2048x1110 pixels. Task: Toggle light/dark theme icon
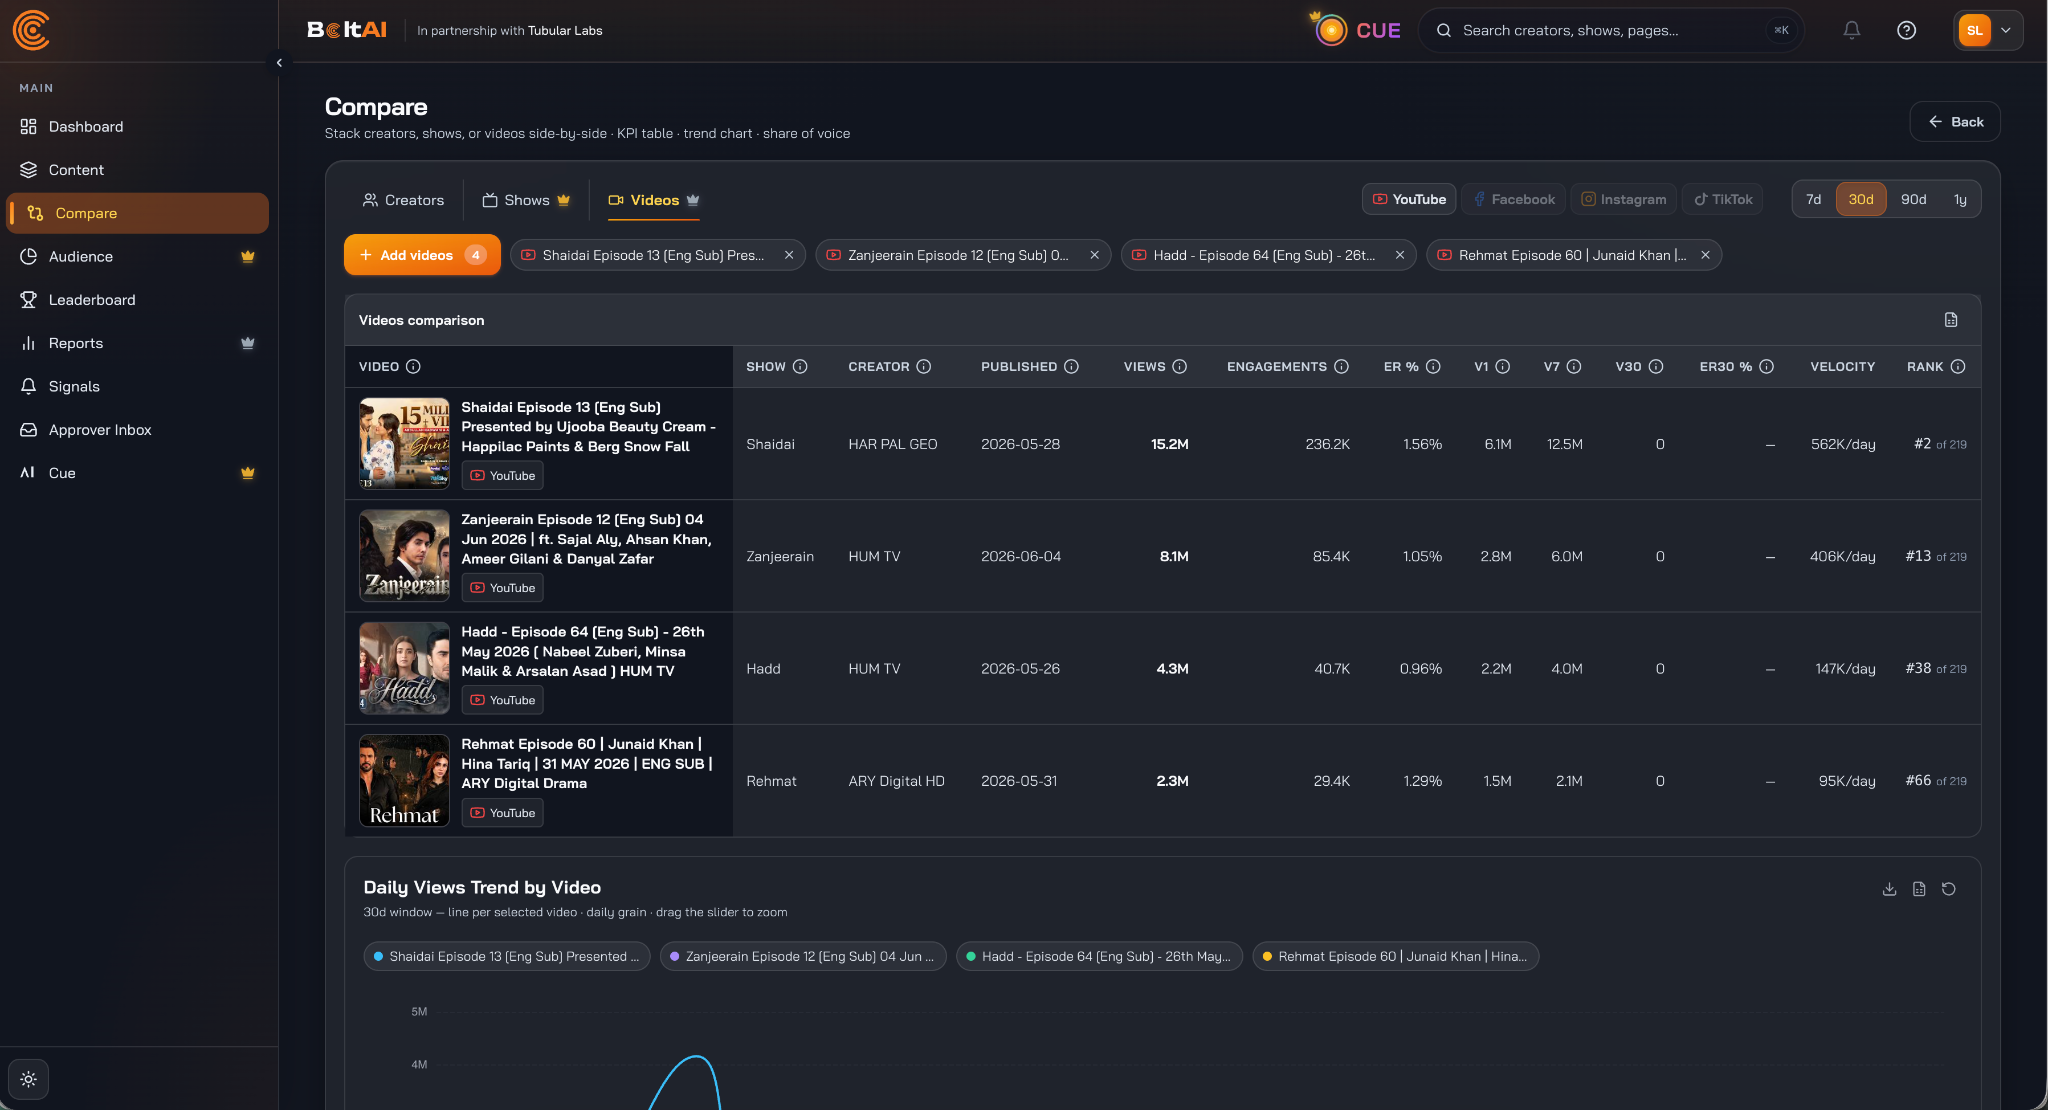(28, 1079)
